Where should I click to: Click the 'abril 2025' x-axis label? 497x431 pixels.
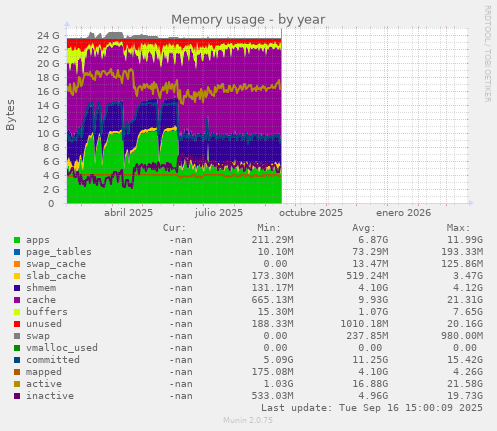click(128, 213)
